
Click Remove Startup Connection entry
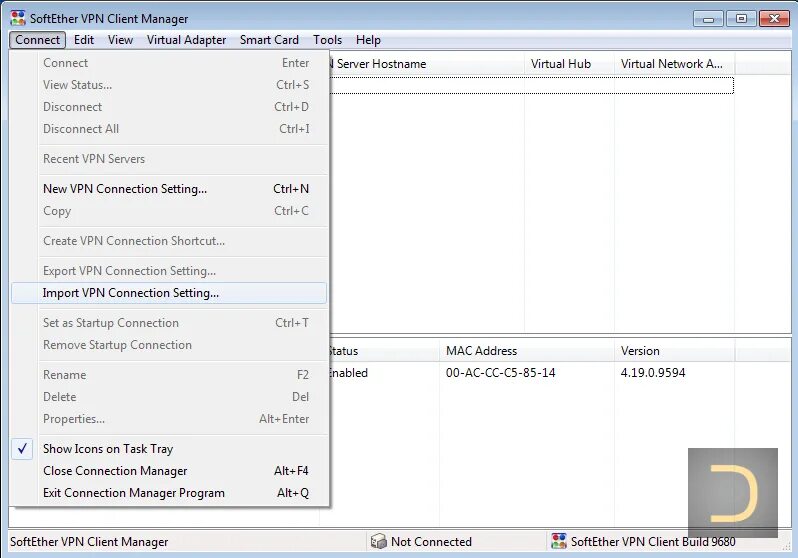point(169,345)
